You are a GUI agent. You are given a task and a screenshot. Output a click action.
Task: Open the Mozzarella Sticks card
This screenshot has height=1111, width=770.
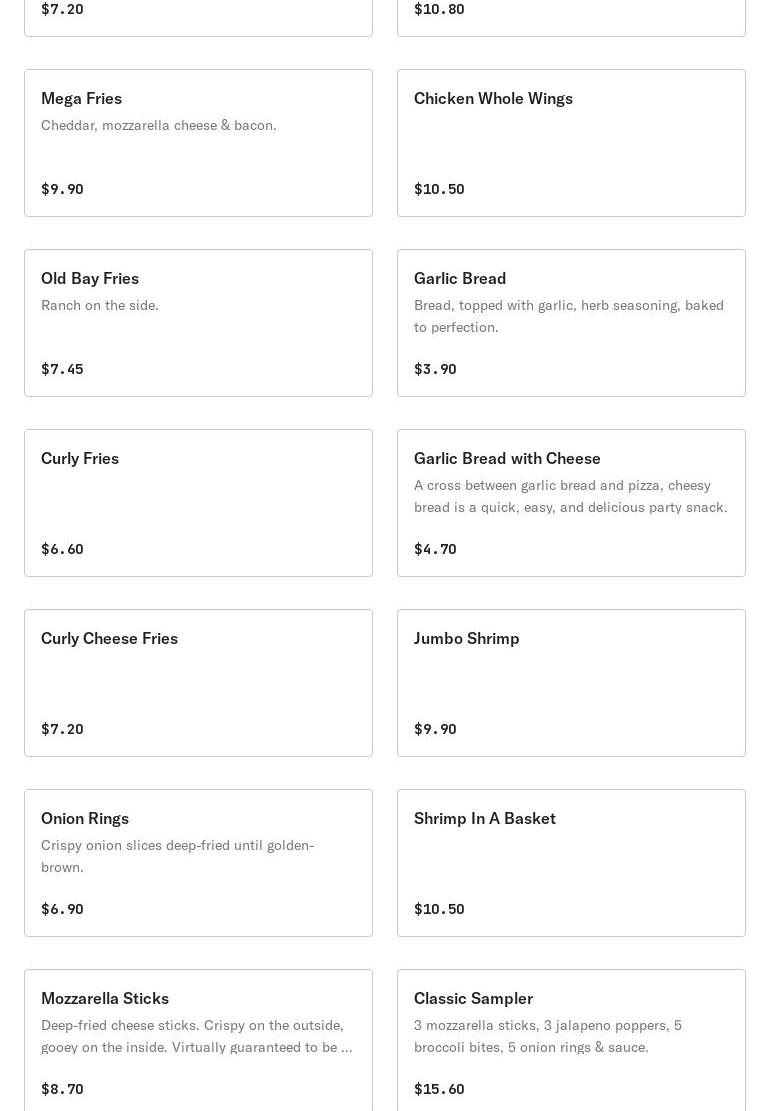point(198,1040)
